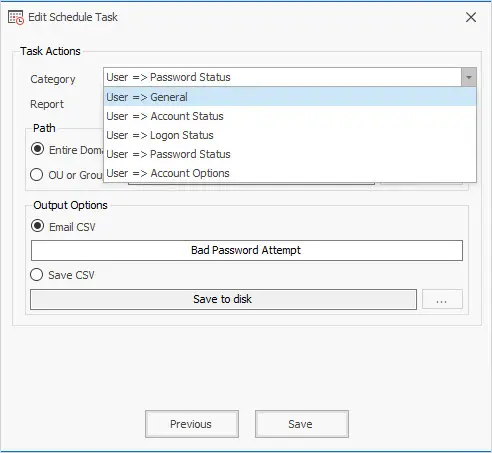Select the Entire Domain radio button
This screenshot has height=453, width=492.
coord(37,149)
